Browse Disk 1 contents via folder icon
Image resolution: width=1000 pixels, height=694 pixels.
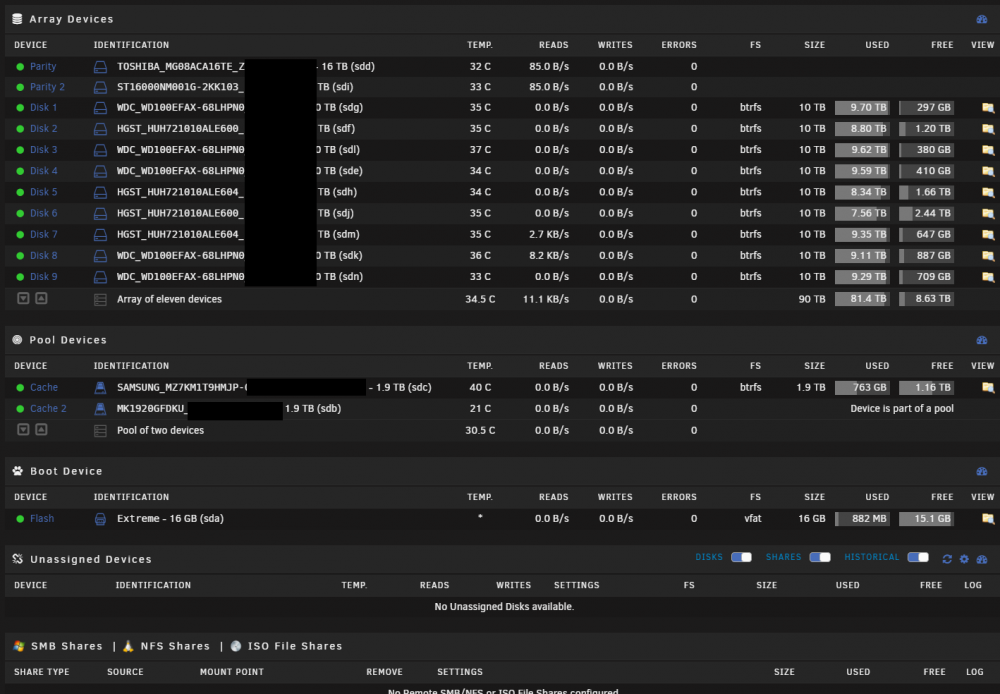(988, 108)
